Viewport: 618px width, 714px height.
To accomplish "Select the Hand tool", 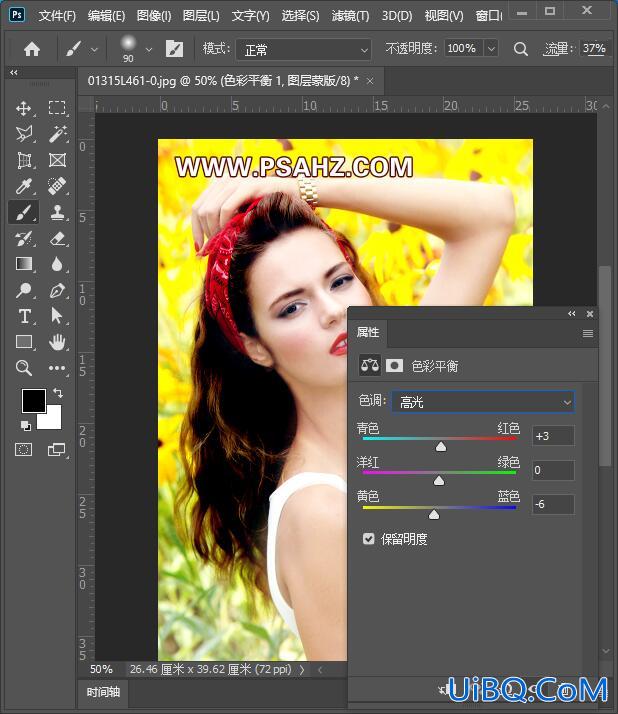I will click(x=57, y=342).
